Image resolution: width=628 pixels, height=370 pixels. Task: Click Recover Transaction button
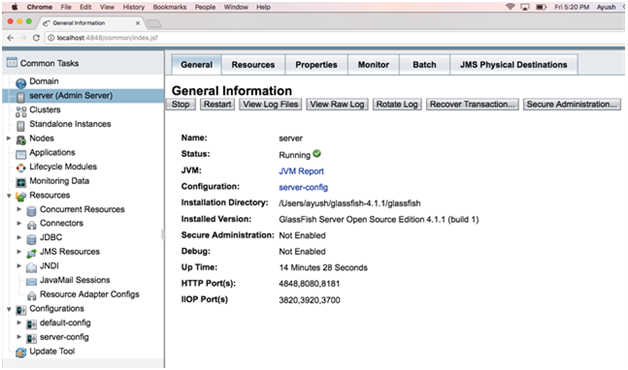472,105
